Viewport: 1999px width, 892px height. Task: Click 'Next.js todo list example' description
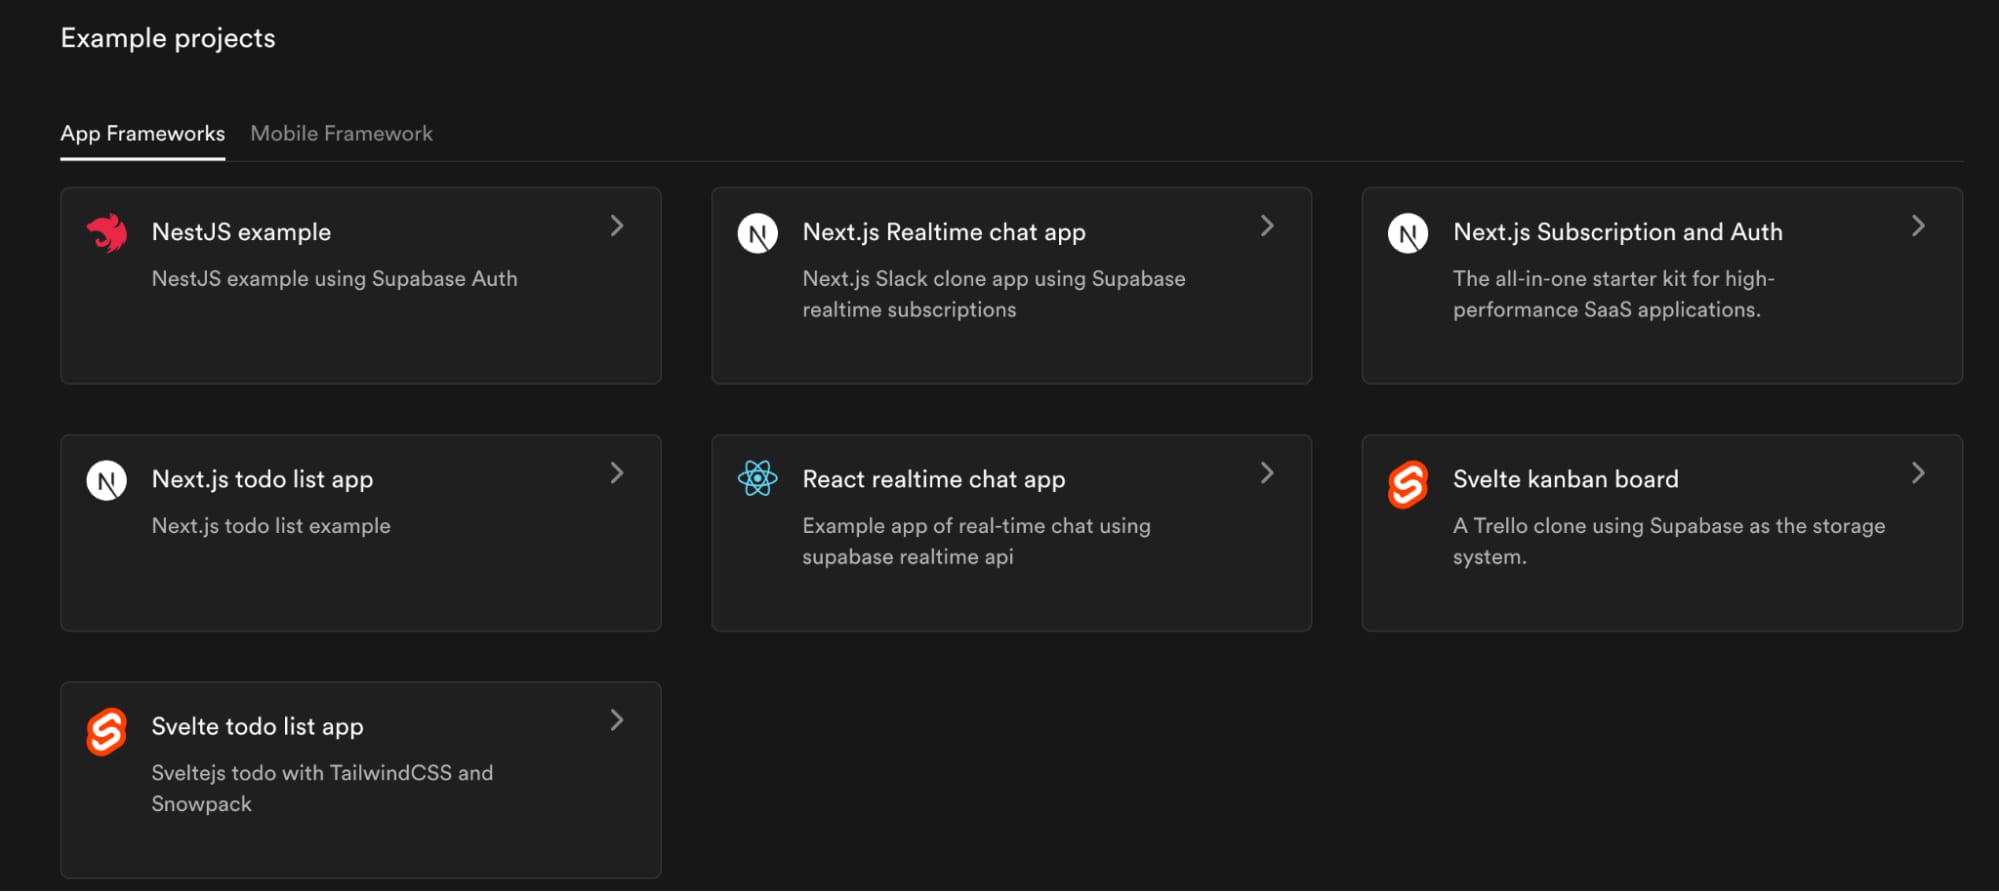coord(271,526)
